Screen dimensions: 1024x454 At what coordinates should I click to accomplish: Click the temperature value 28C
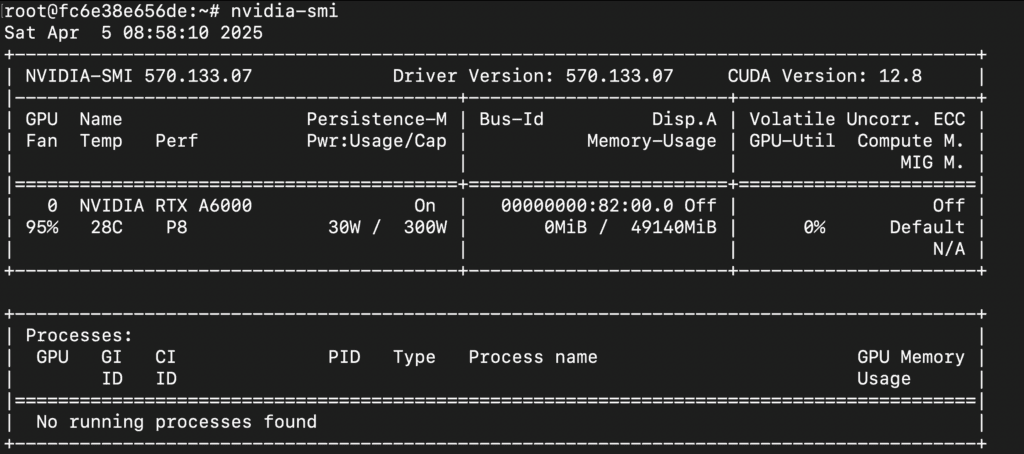click(x=106, y=227)
